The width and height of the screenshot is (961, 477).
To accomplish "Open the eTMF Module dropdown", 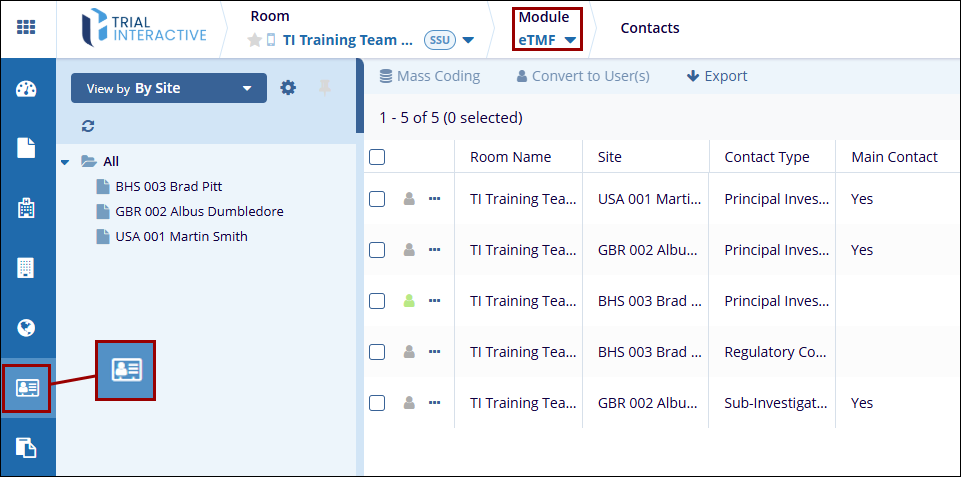I will click(x=547, y=40).
